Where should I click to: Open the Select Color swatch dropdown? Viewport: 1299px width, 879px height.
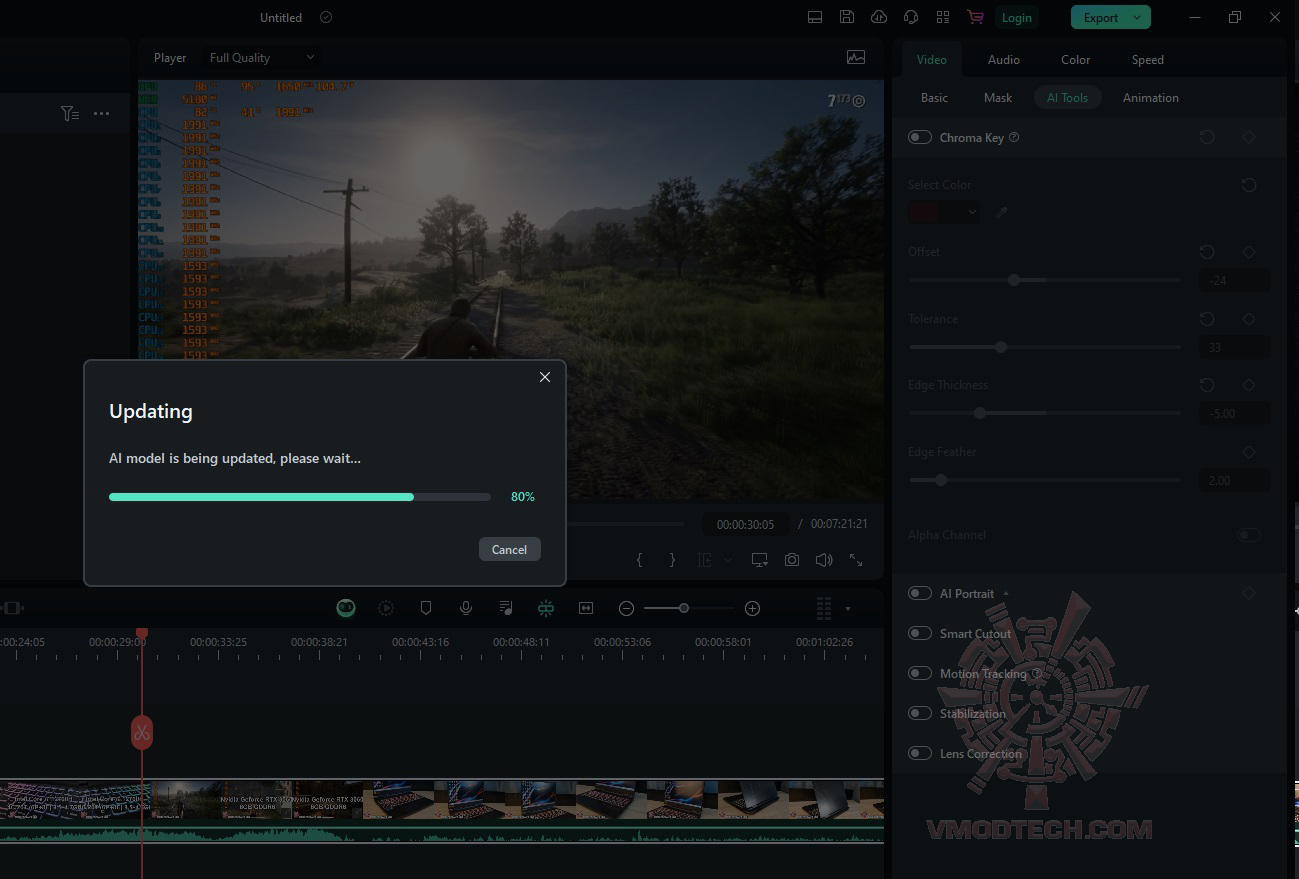pos(945,212)
